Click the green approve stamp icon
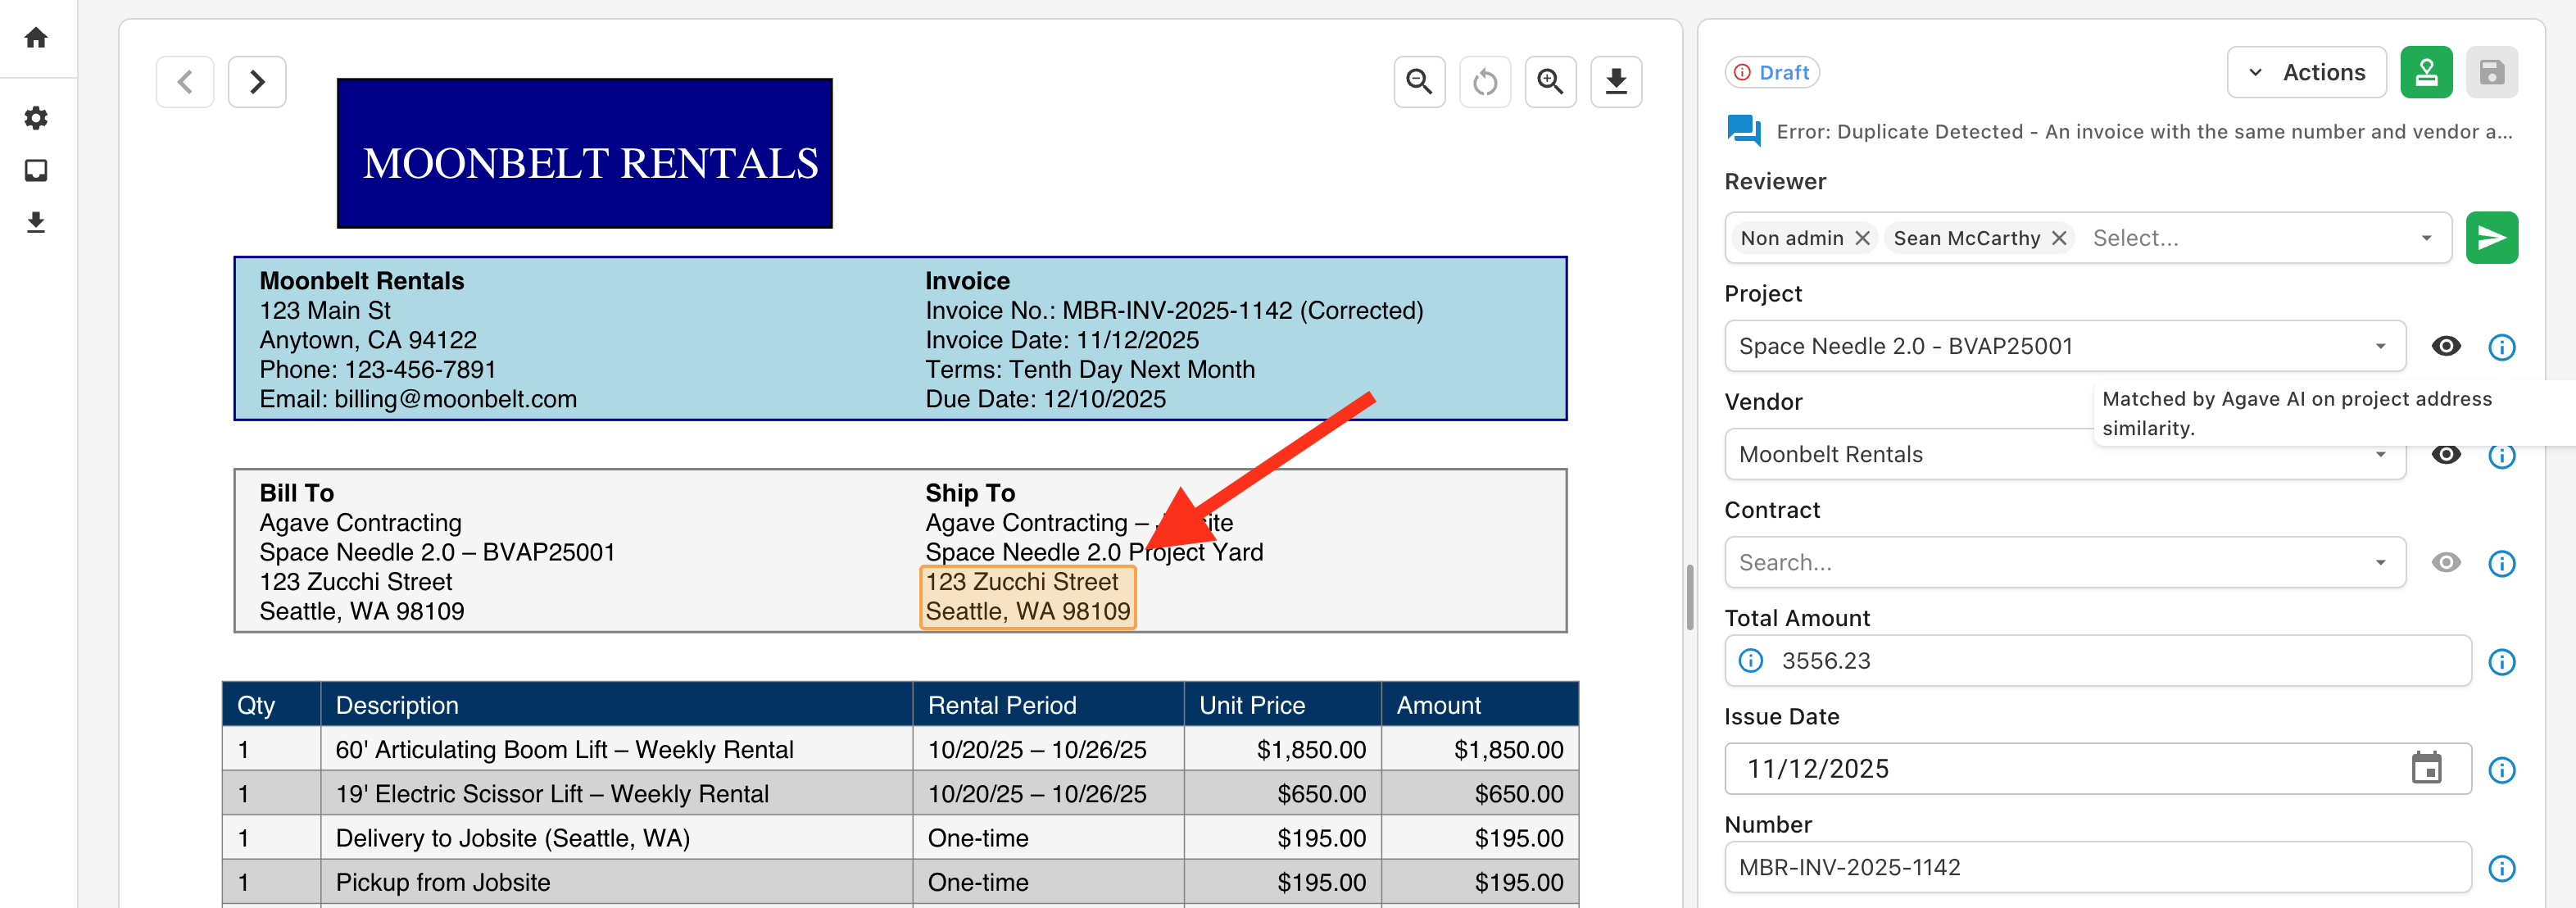Viewport: 2576px width, 908px height. point(2425,72)
